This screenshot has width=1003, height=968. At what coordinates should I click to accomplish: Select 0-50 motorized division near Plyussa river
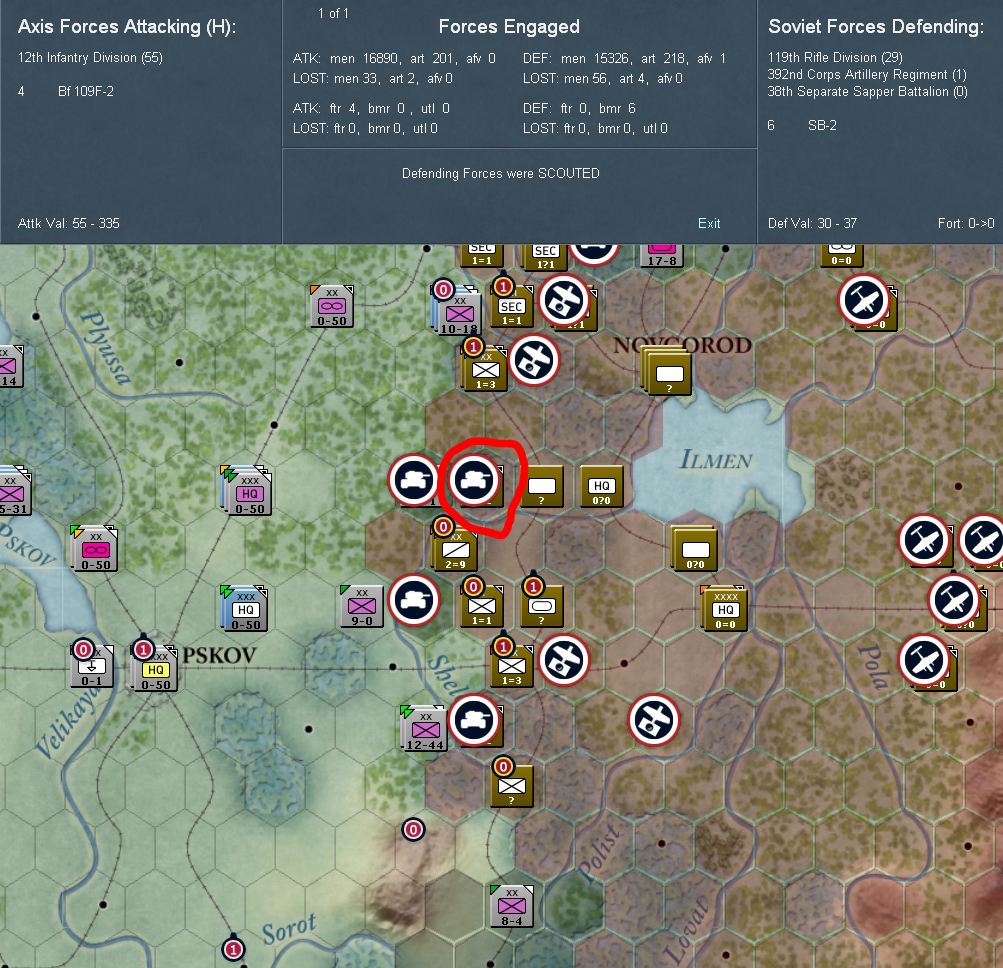point(331,306)
